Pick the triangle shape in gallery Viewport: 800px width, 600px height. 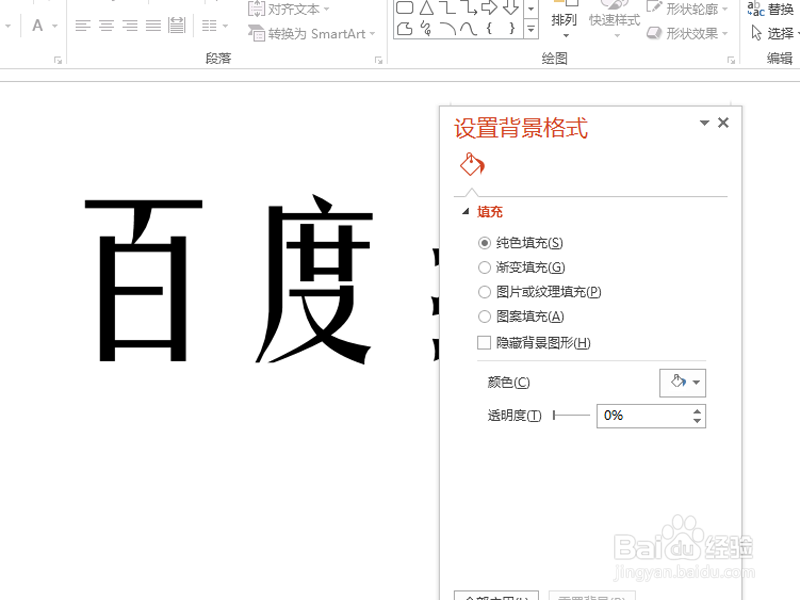427,8
